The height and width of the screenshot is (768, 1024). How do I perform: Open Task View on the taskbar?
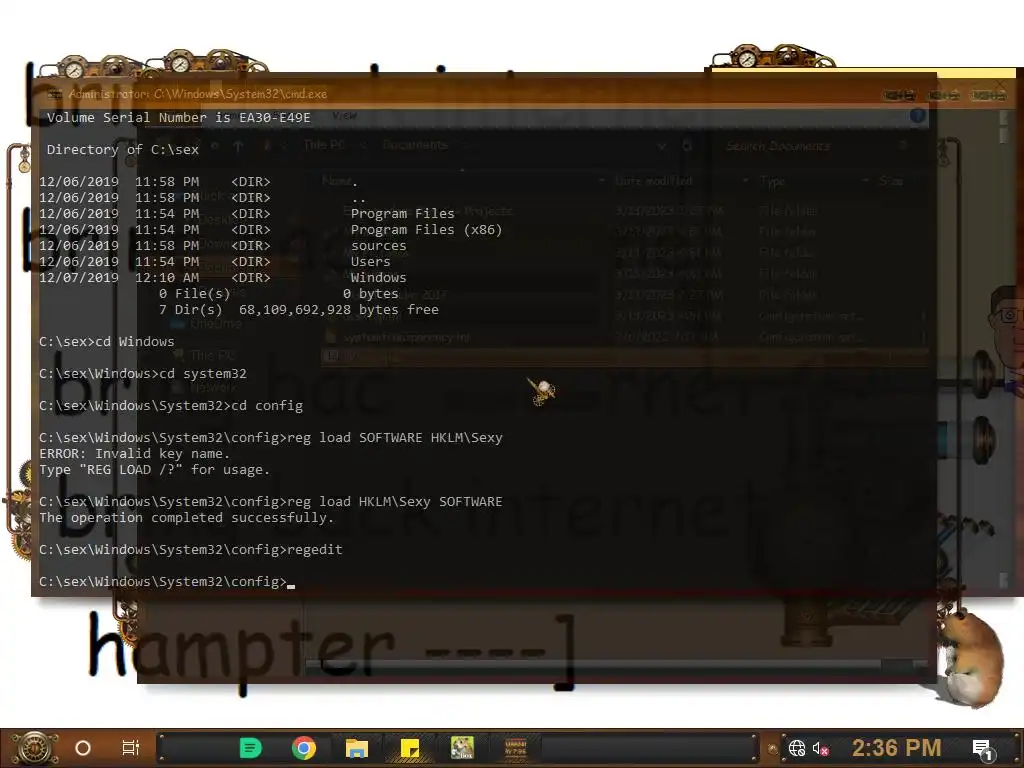point(131,748)
